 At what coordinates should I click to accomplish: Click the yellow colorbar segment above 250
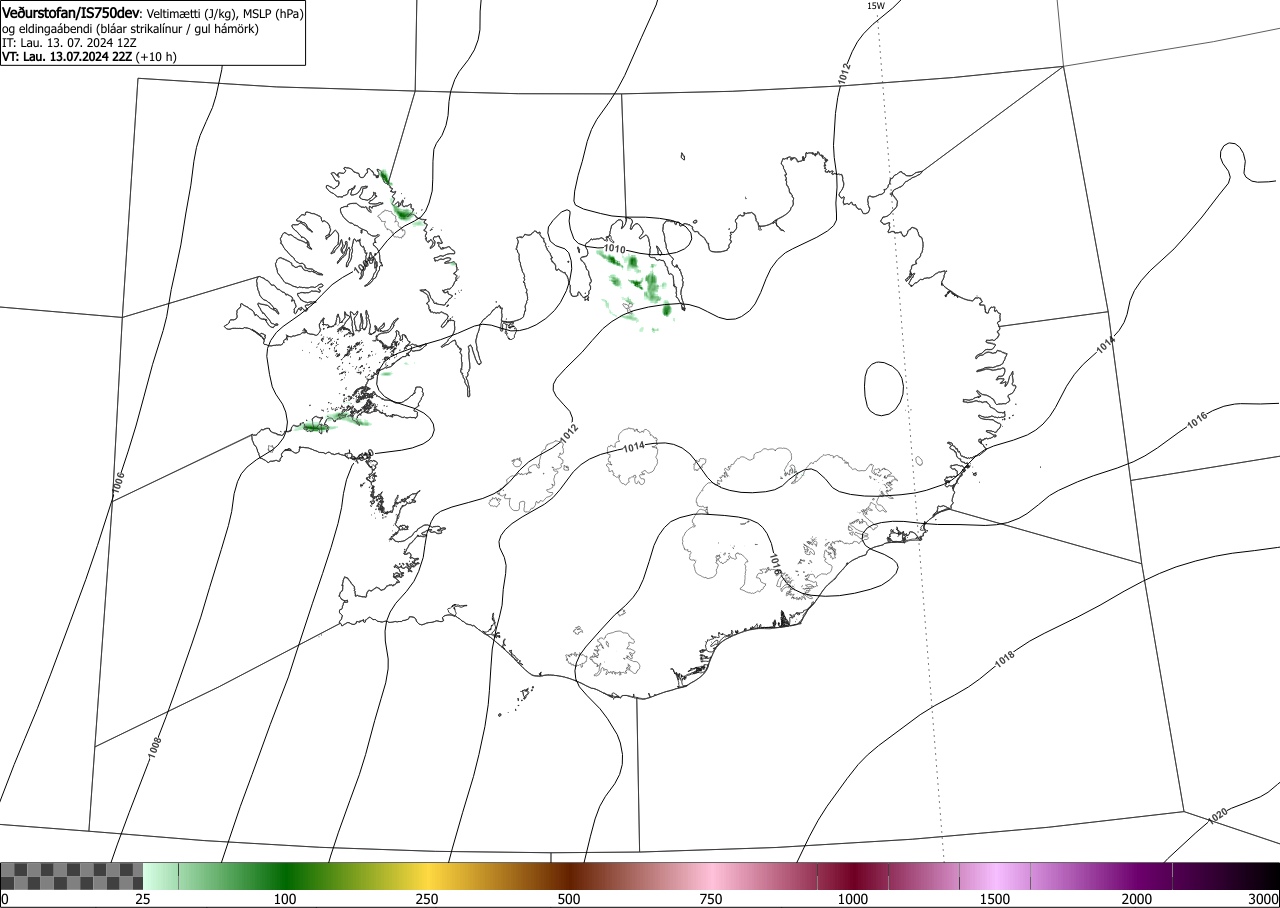(427, 877)
